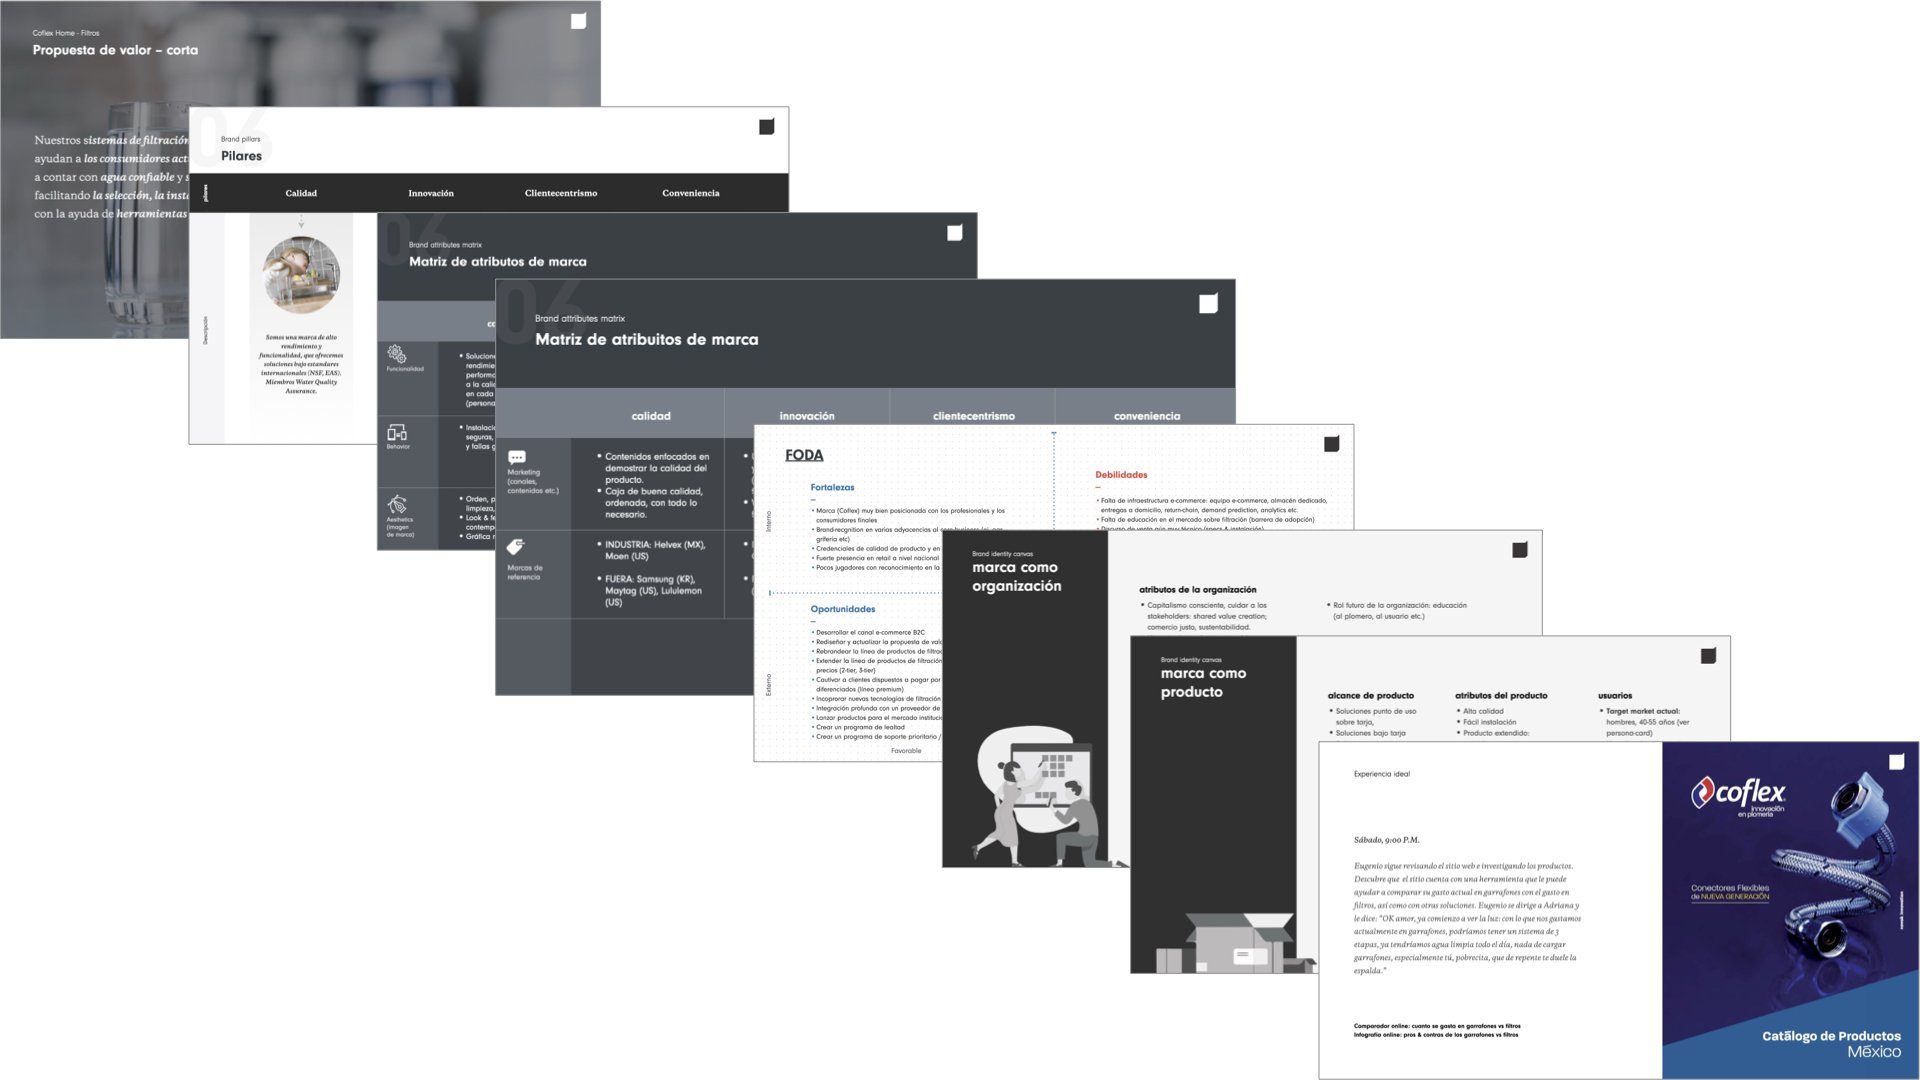Click the underlined FODA heading
The width and height of the screenshot is (1920, 1080).
click(x=804, y=455)
